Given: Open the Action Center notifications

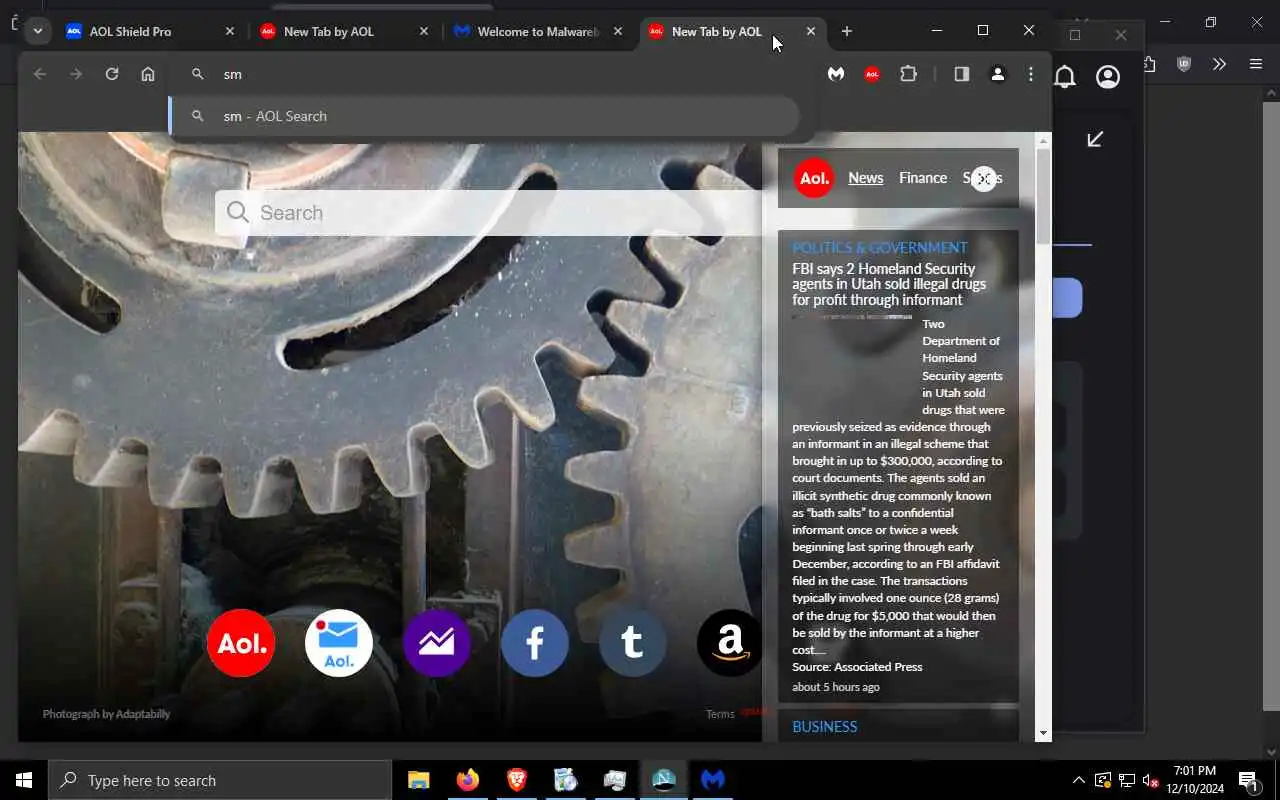Looking at the screenshot, I should click(x=1248, y=780).
